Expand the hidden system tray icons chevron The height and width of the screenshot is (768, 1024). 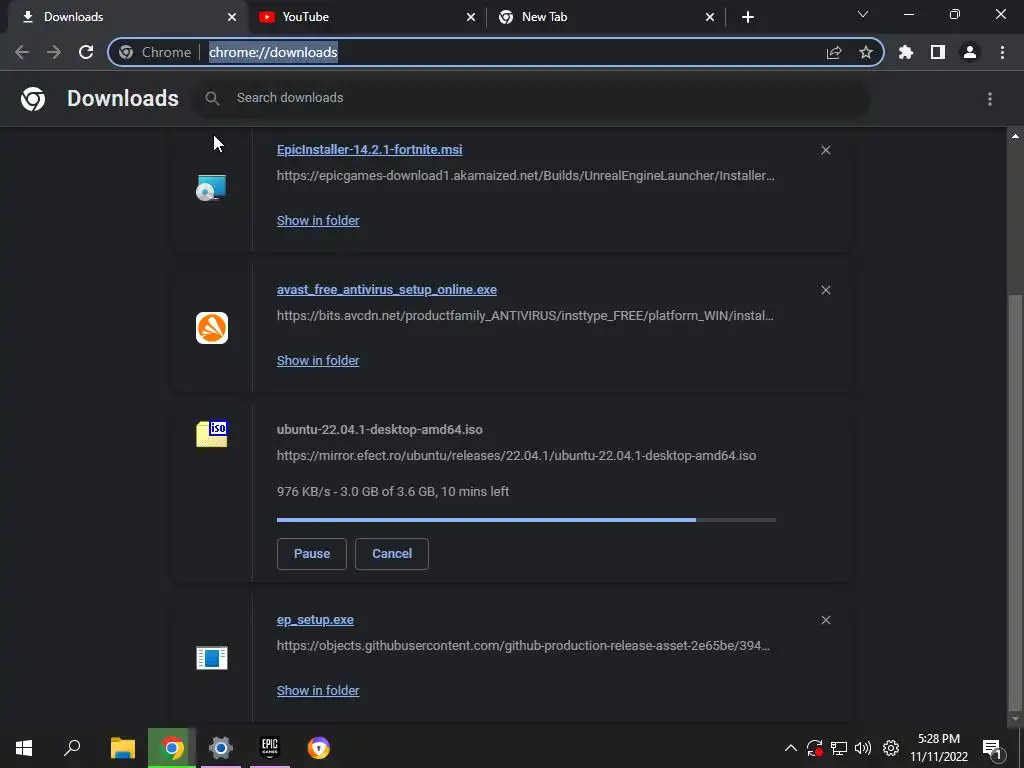790,748
